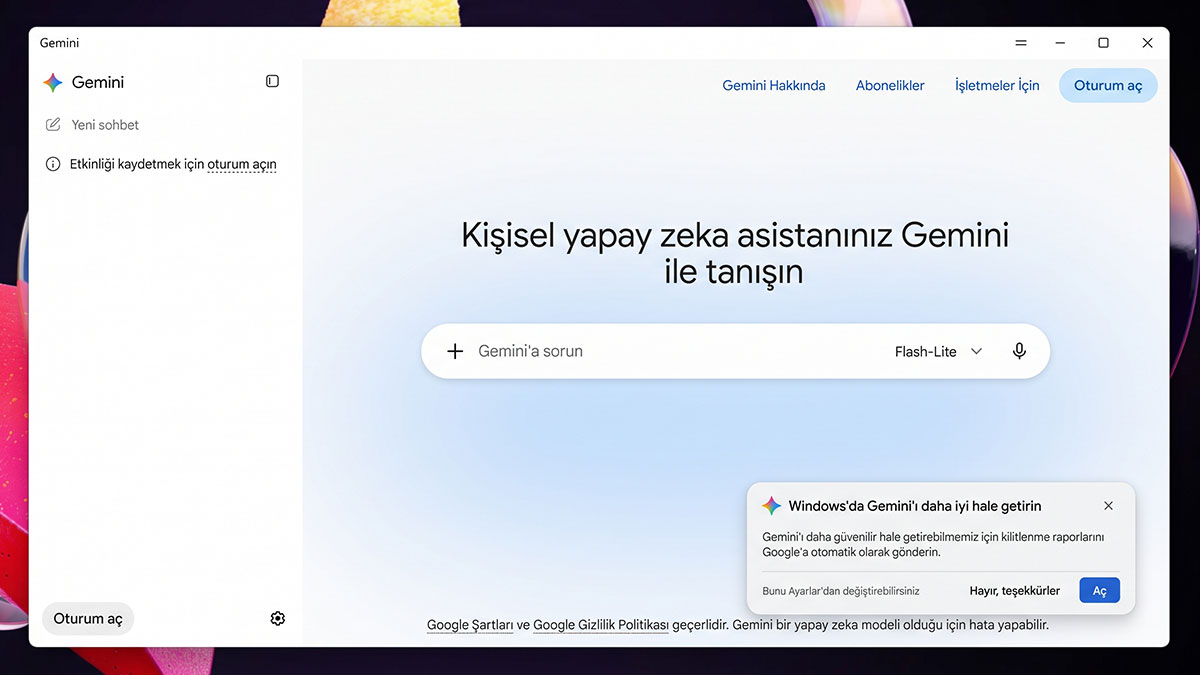Open İşletmeler İçin link

coord(997,86)
